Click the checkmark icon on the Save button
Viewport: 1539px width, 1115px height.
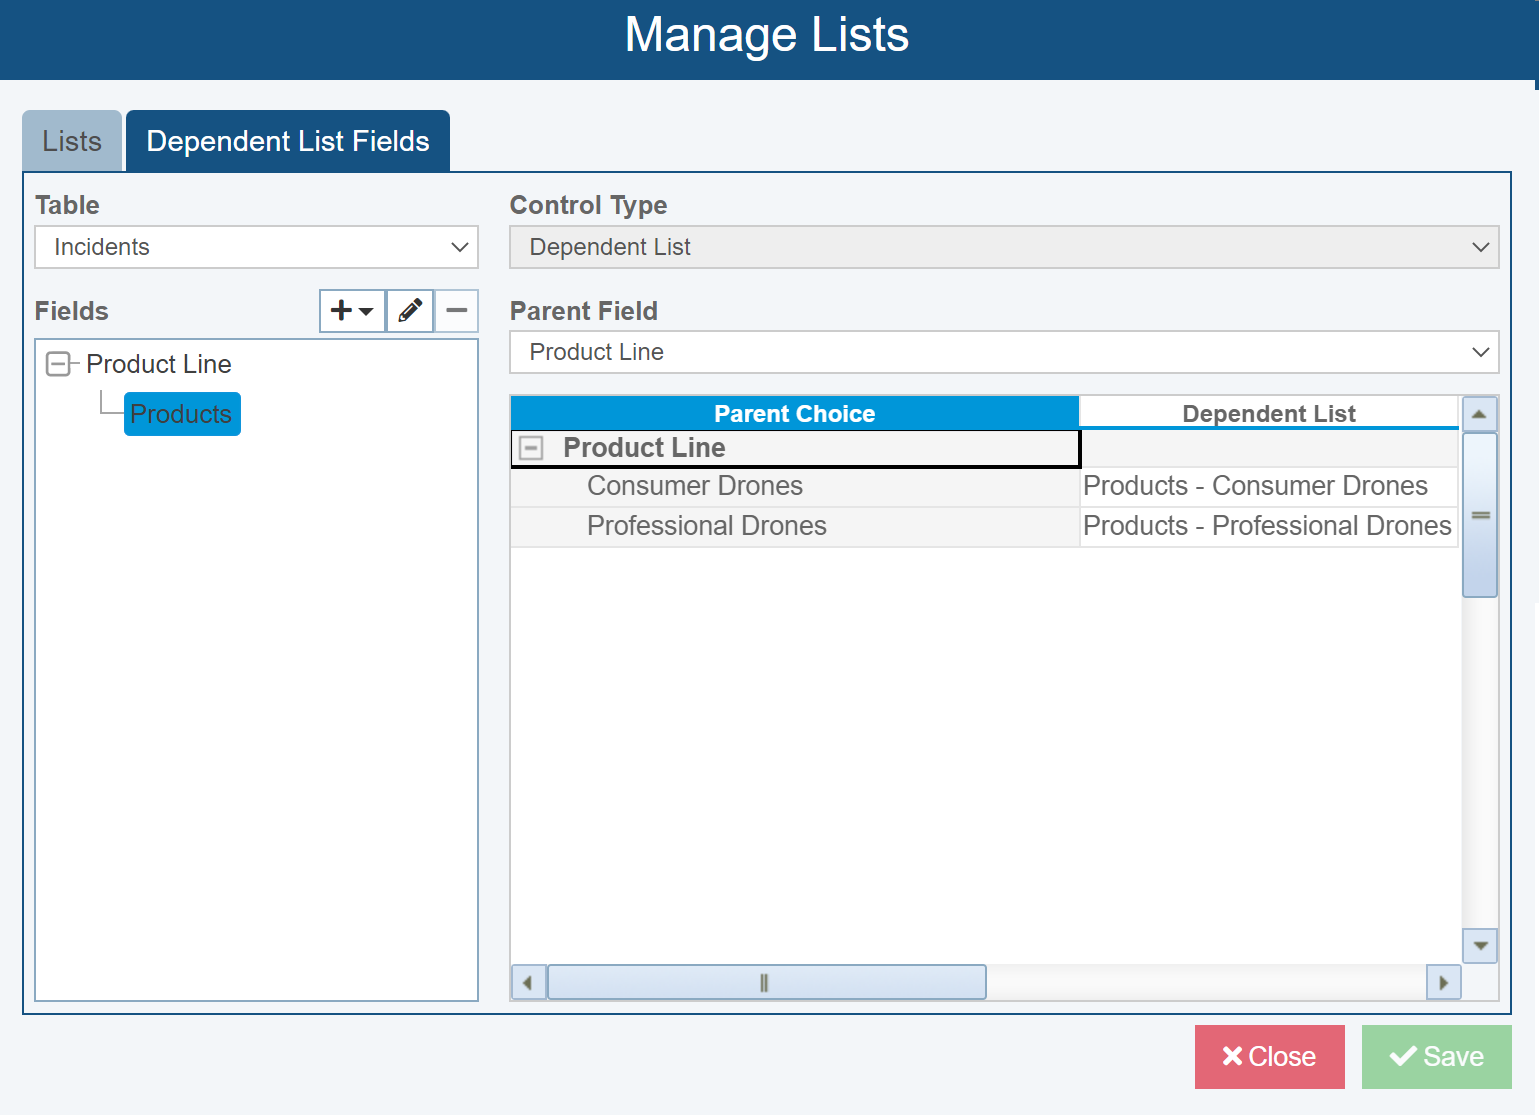coord(1402,1056)
